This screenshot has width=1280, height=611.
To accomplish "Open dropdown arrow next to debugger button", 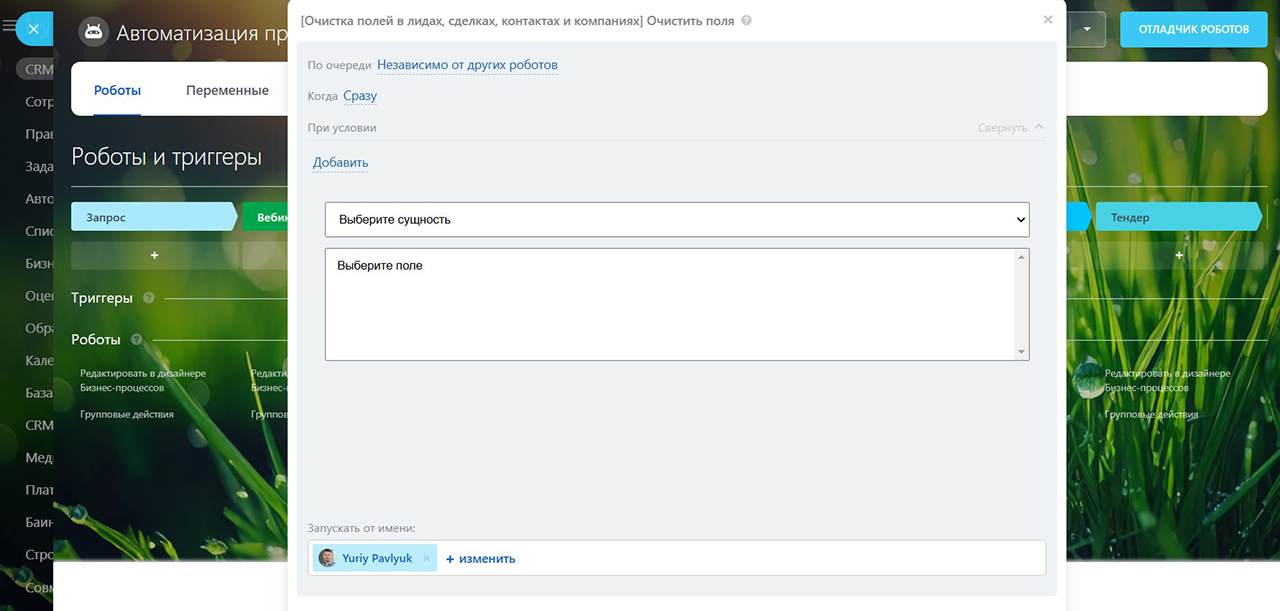I will pos(1087,29).
